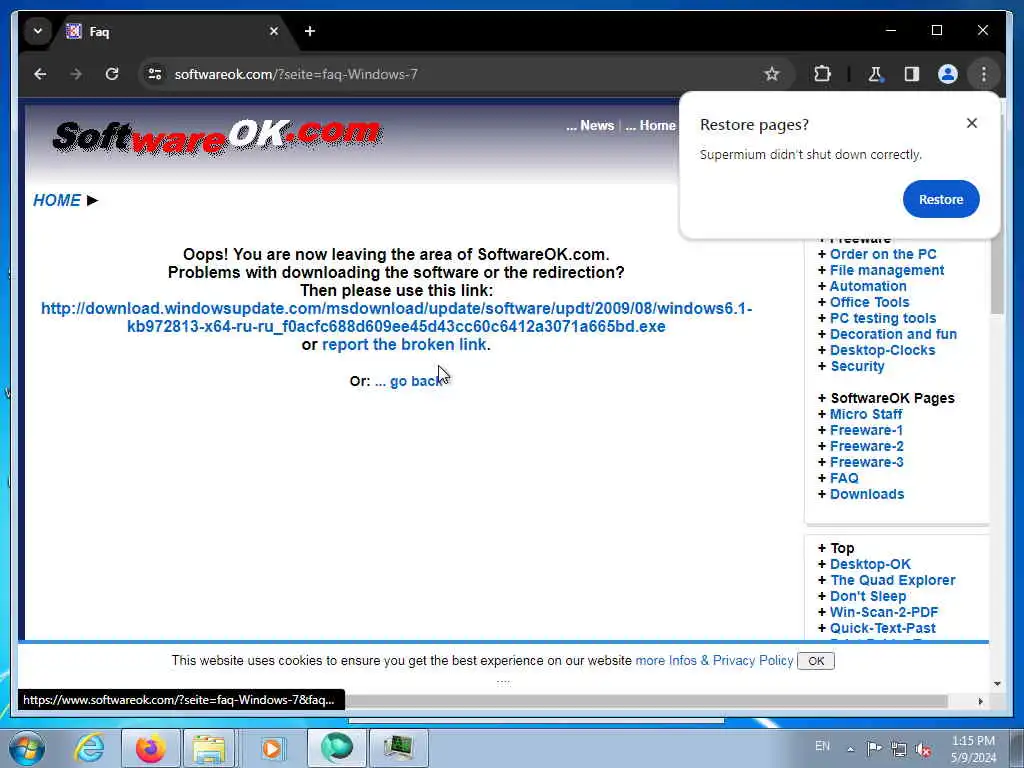1024x768 pixels.
Task: Open Office Tools category
Action: (869, 302)
